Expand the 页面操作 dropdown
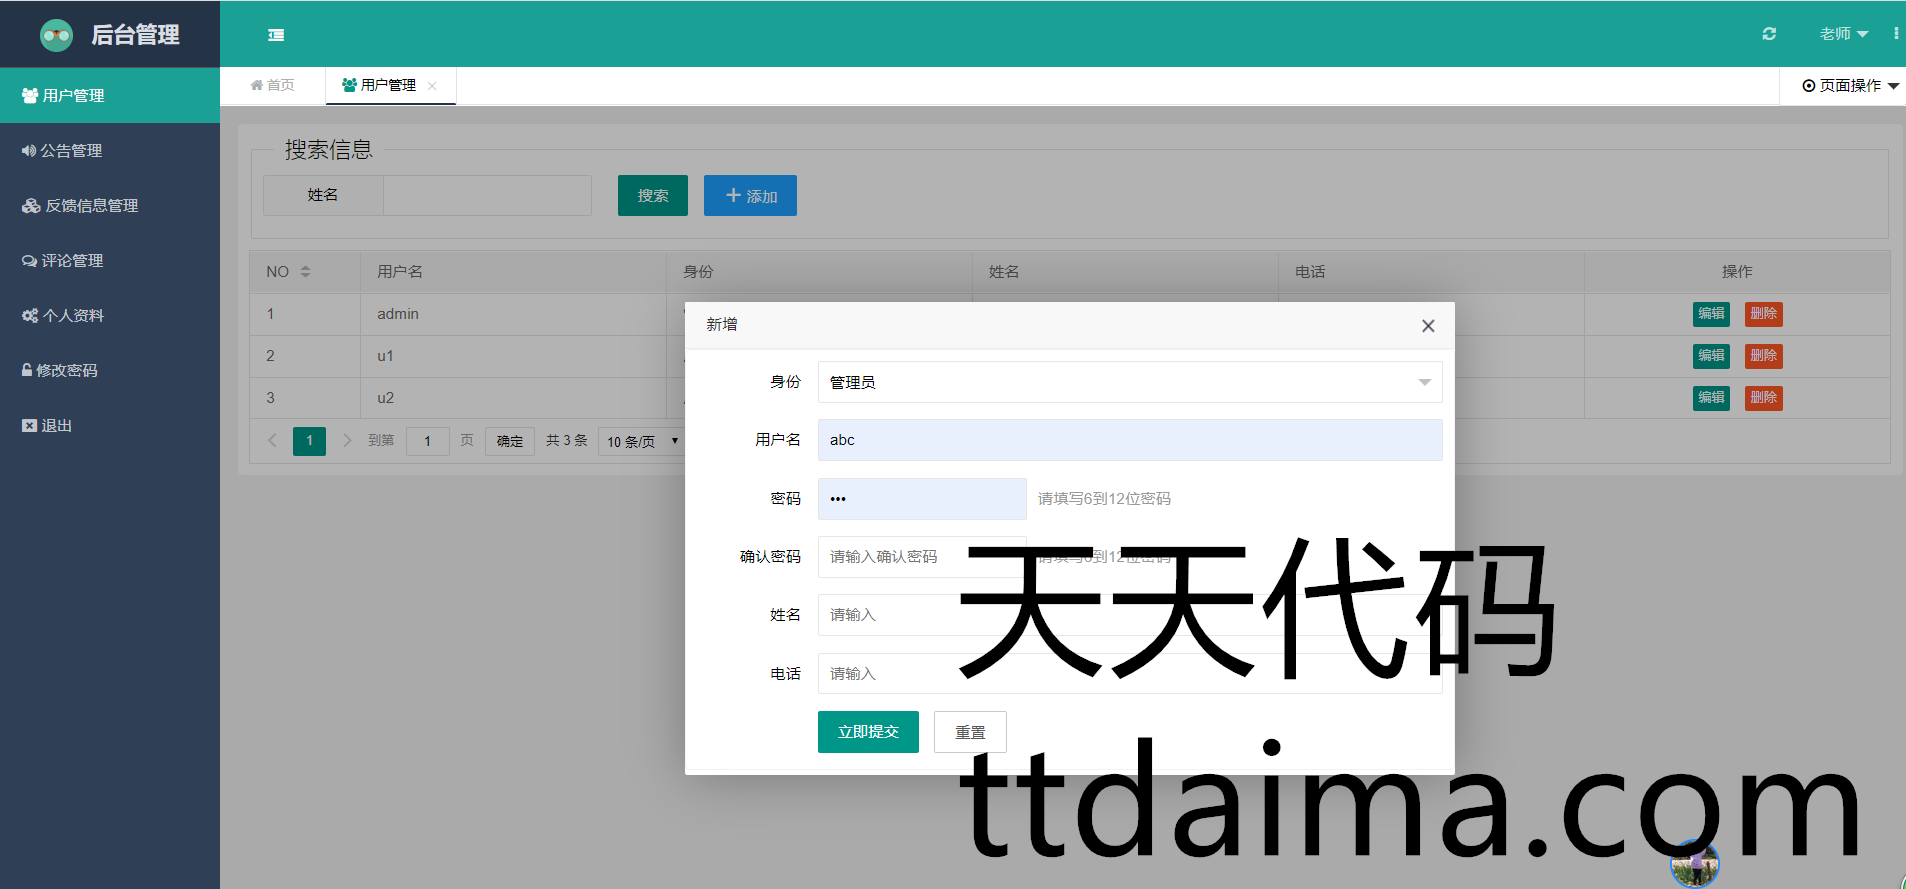Viewport: 1906px width, 889px height. point(1850,86)
